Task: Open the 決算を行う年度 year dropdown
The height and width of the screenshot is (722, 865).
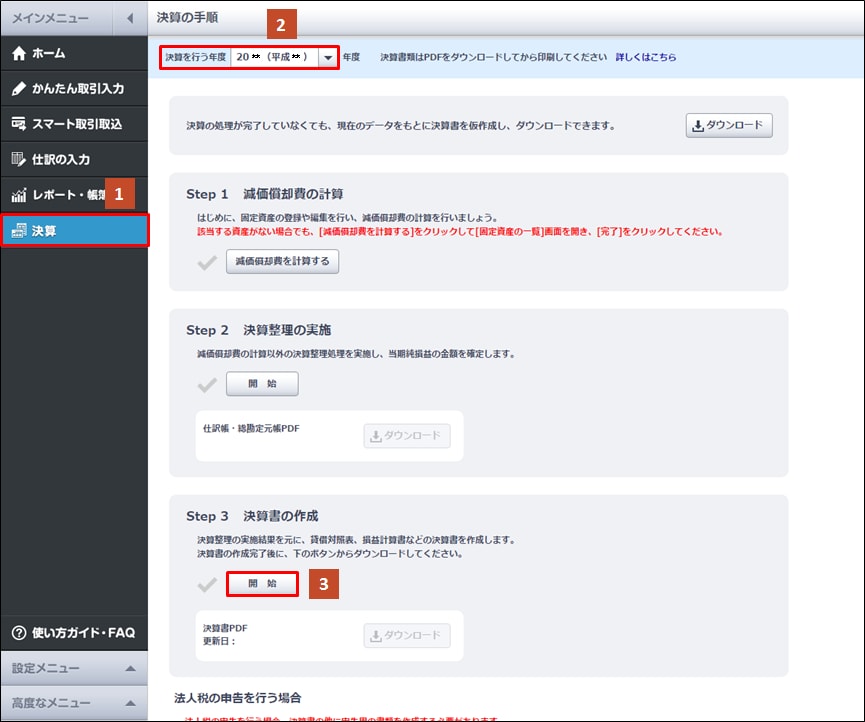Action: (x=327, y=58)
